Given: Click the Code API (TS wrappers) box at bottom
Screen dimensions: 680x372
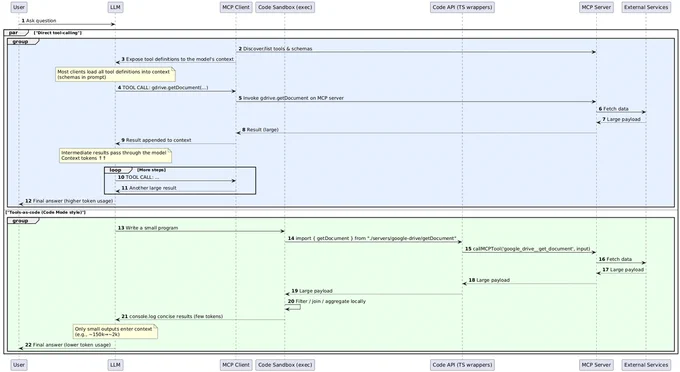Looking at the screenshot, I should 462,365.
